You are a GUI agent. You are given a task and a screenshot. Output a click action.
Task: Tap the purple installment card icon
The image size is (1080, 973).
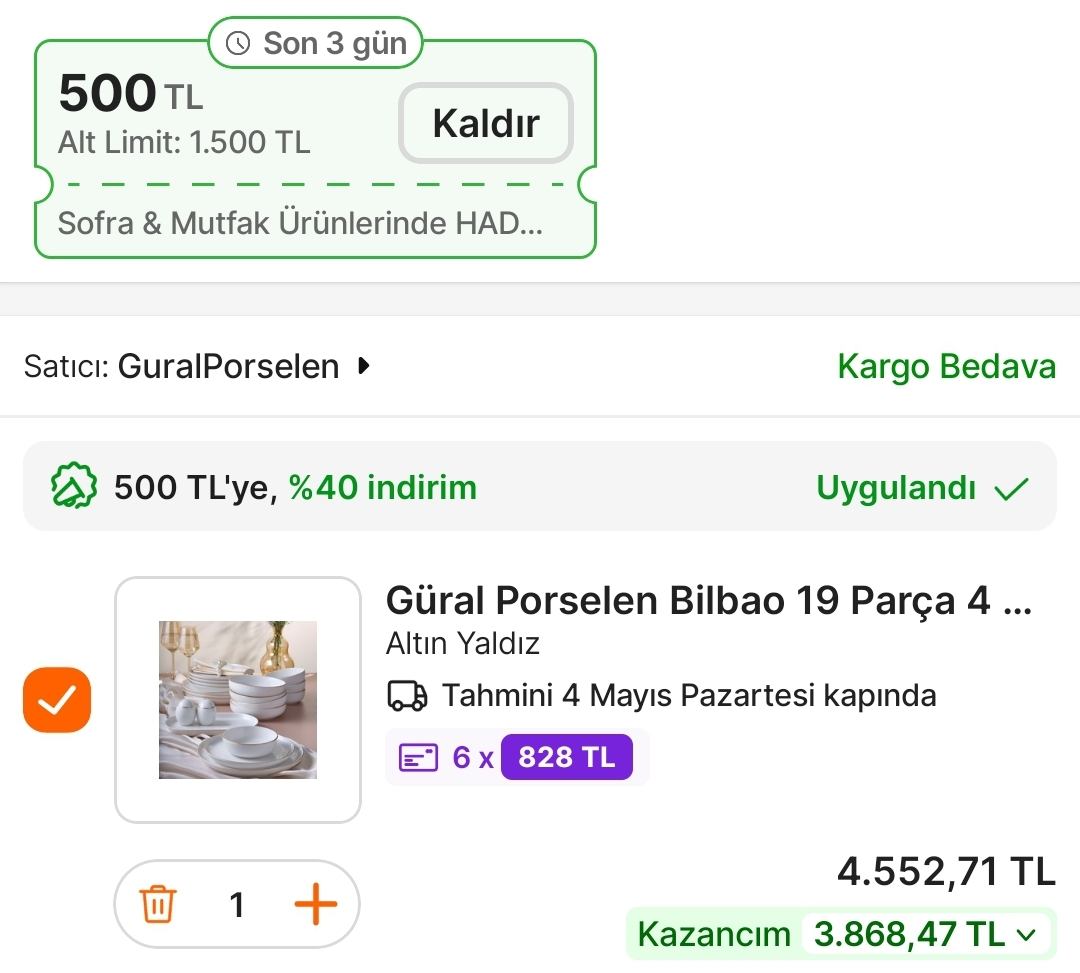coord(419,758)
